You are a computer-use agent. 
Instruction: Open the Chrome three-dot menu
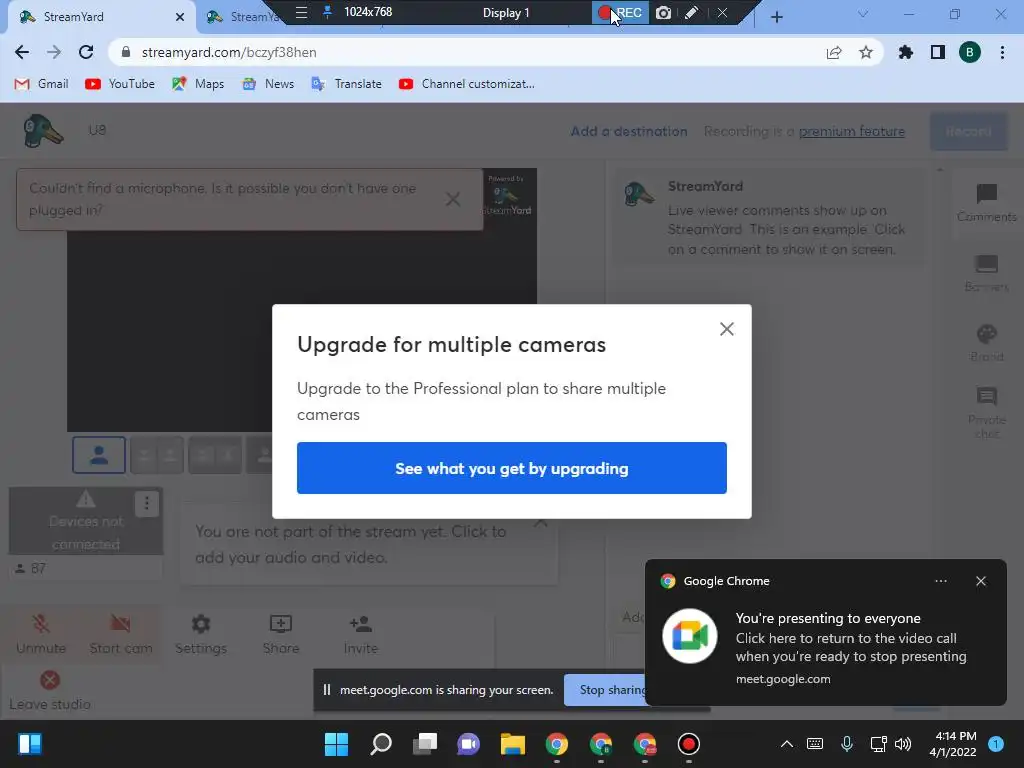[1002, 52]
